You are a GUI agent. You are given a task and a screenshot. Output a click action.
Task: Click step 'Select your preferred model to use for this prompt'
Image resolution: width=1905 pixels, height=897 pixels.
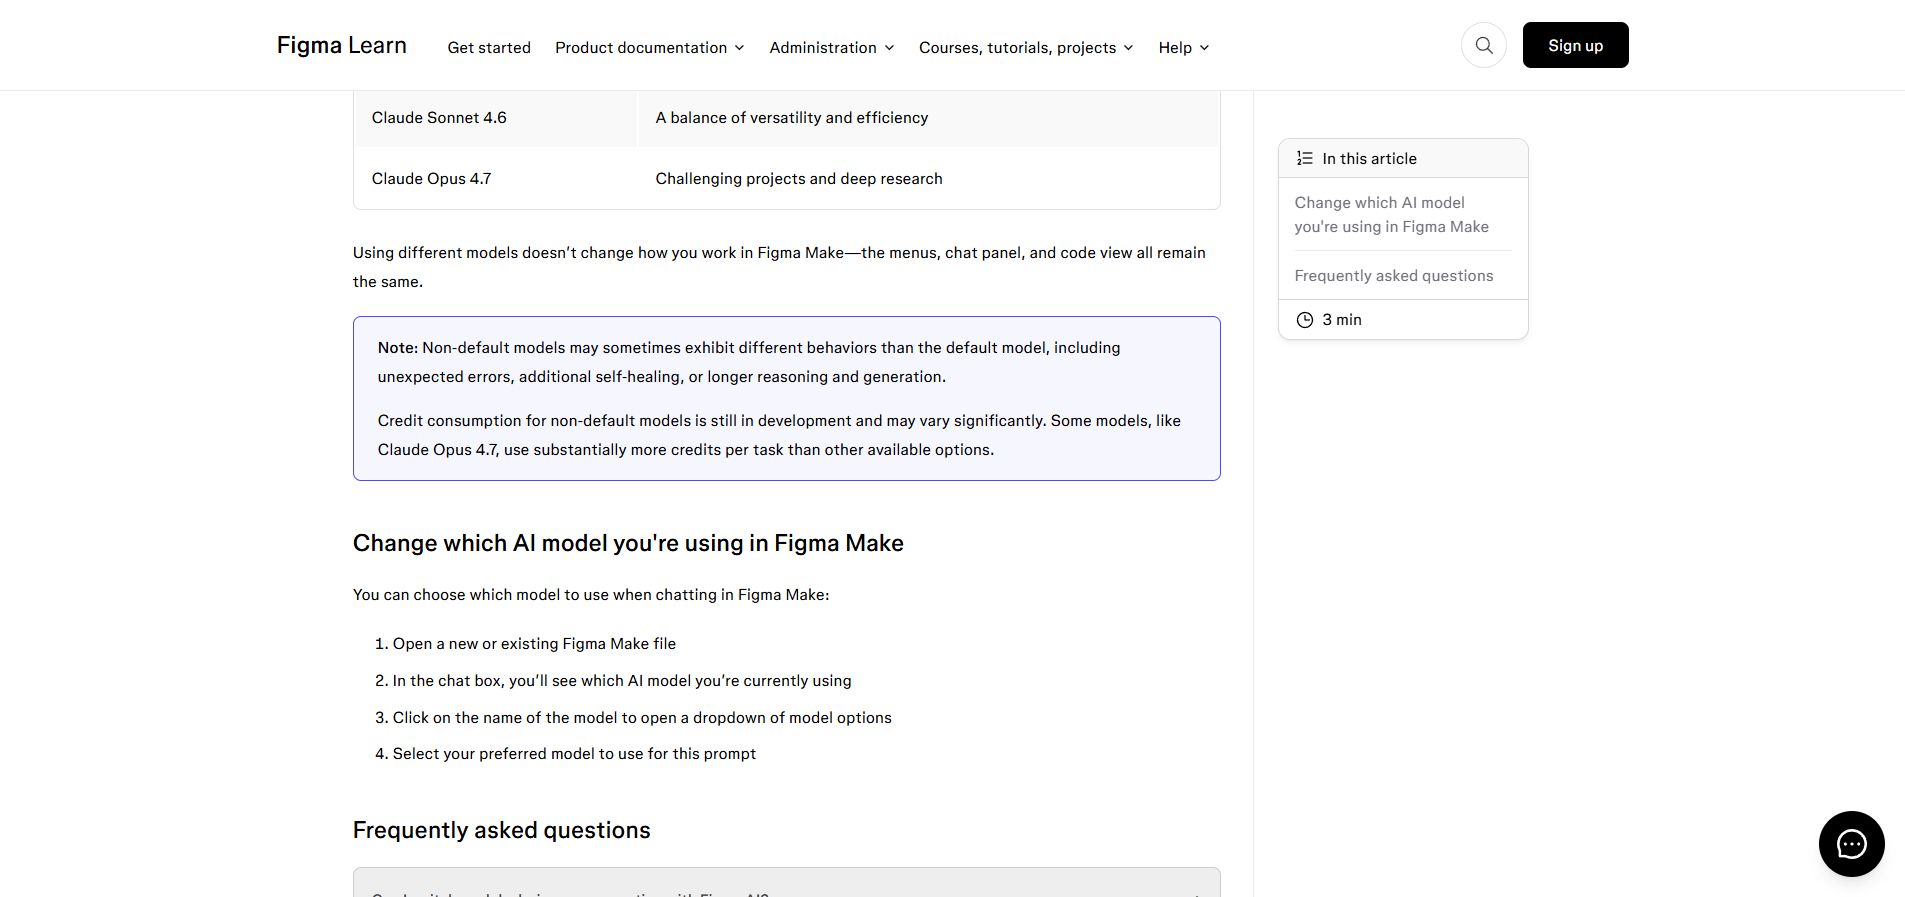point(574,754)
